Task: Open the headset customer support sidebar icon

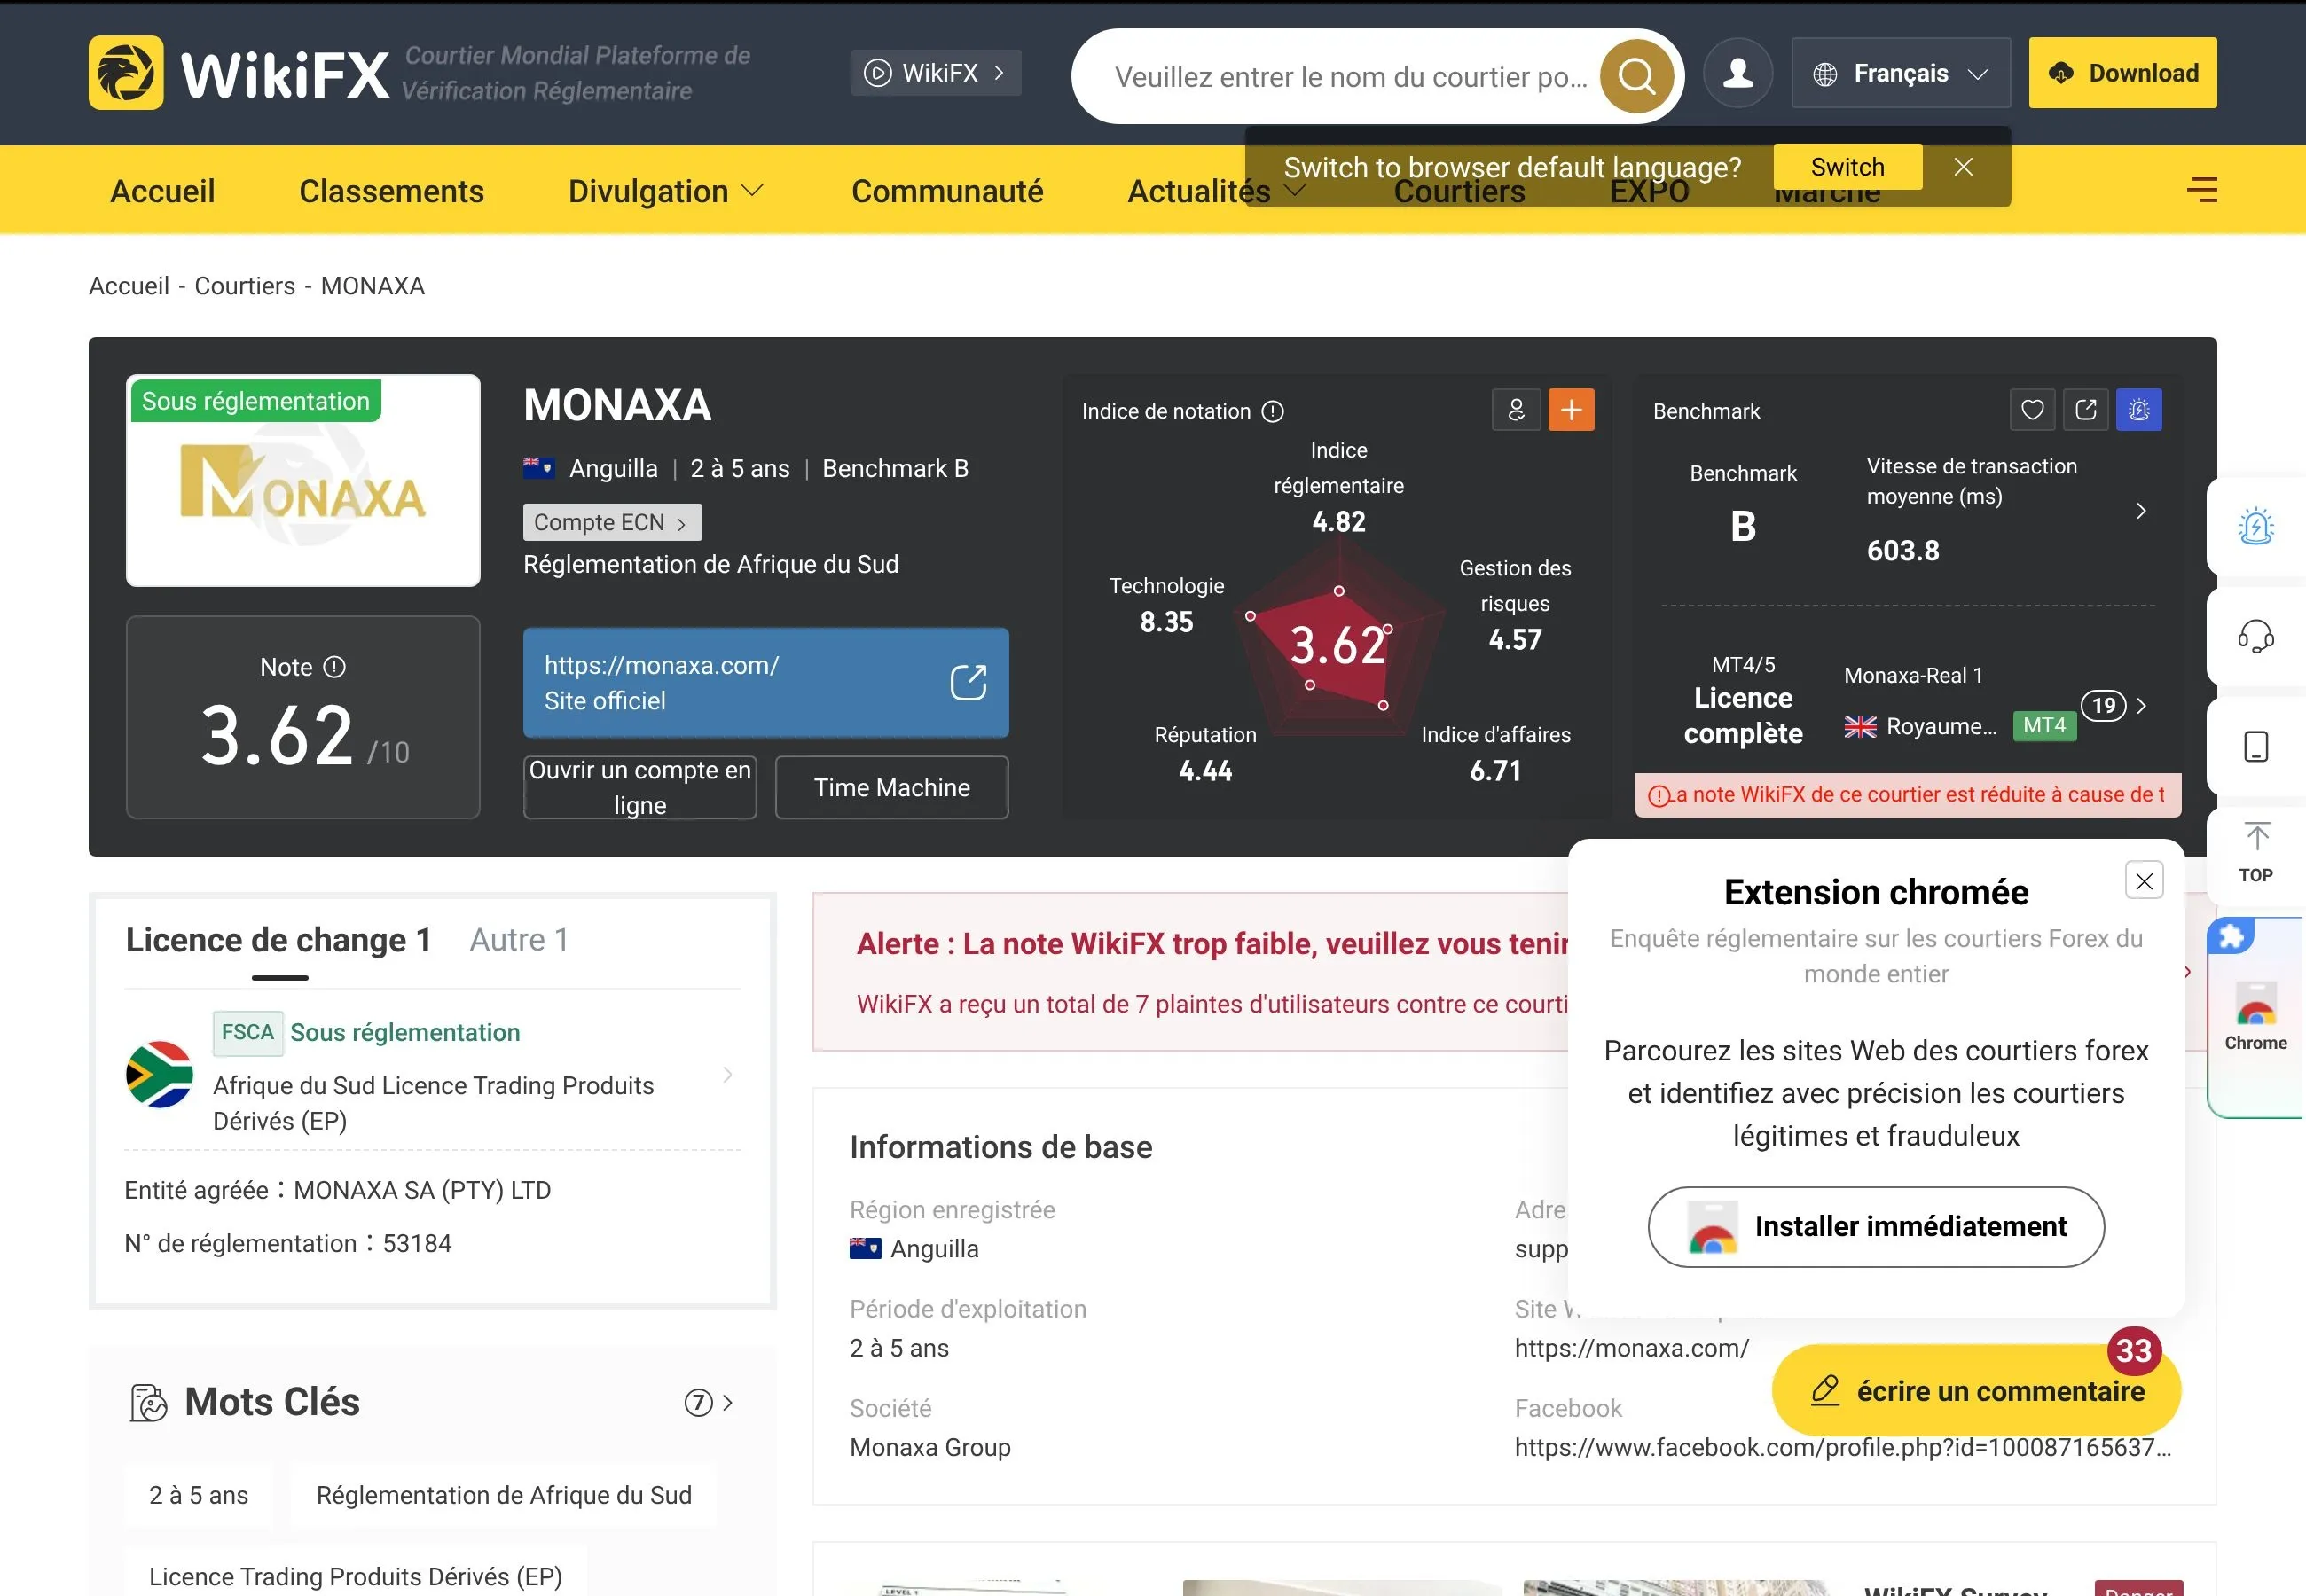Action: pyautogui.click(x=2255, y=636)
